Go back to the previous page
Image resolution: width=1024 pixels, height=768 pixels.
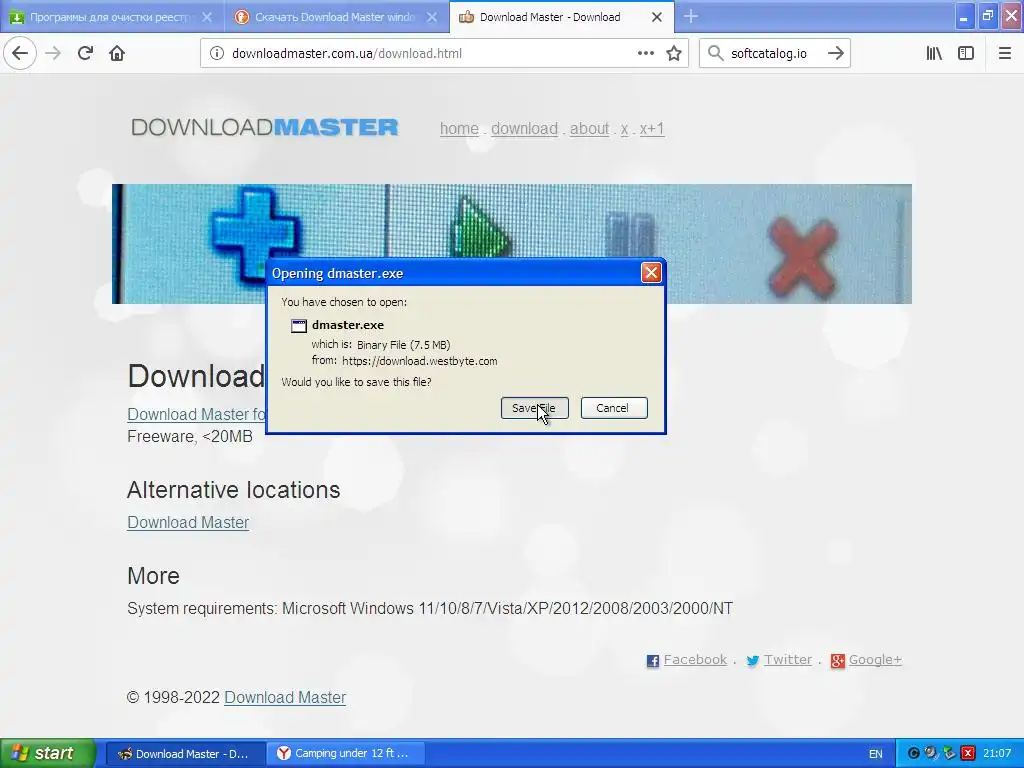click(20, 54)
